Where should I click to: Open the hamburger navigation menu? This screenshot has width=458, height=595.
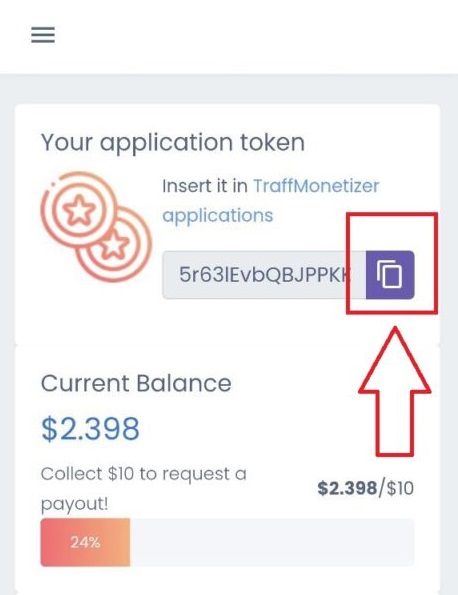(43, 35)
